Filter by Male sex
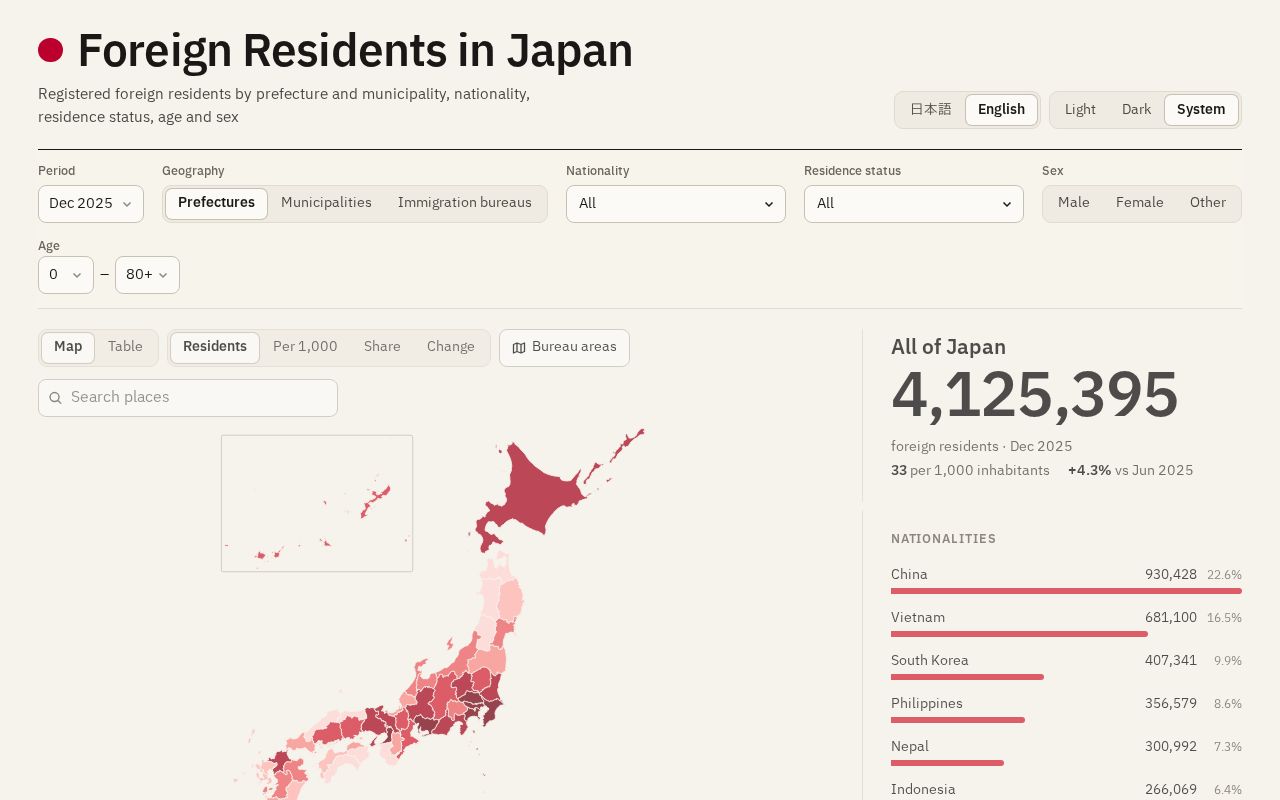Image resolution: width=1280 pixels, height=800 pixels. pos(1074,203)
